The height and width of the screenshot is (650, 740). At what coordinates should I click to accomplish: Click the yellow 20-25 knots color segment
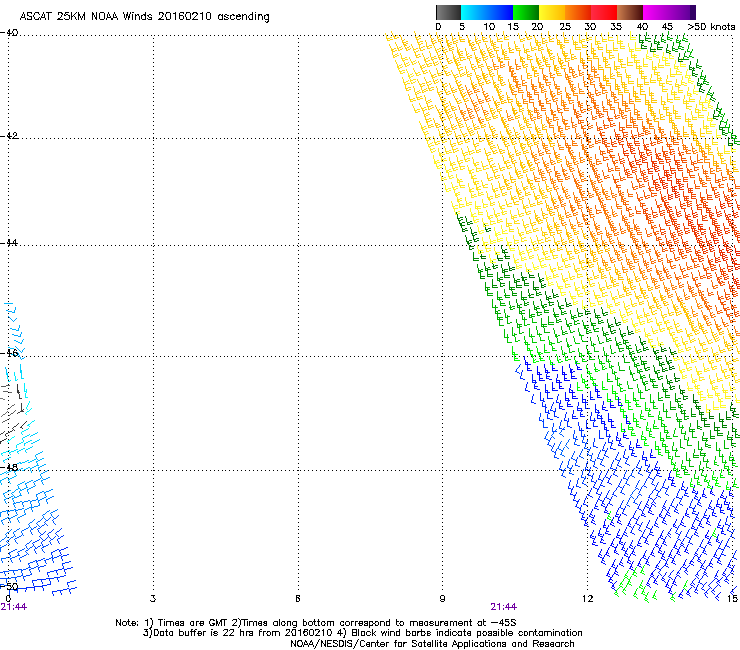[x=552, y=12]
